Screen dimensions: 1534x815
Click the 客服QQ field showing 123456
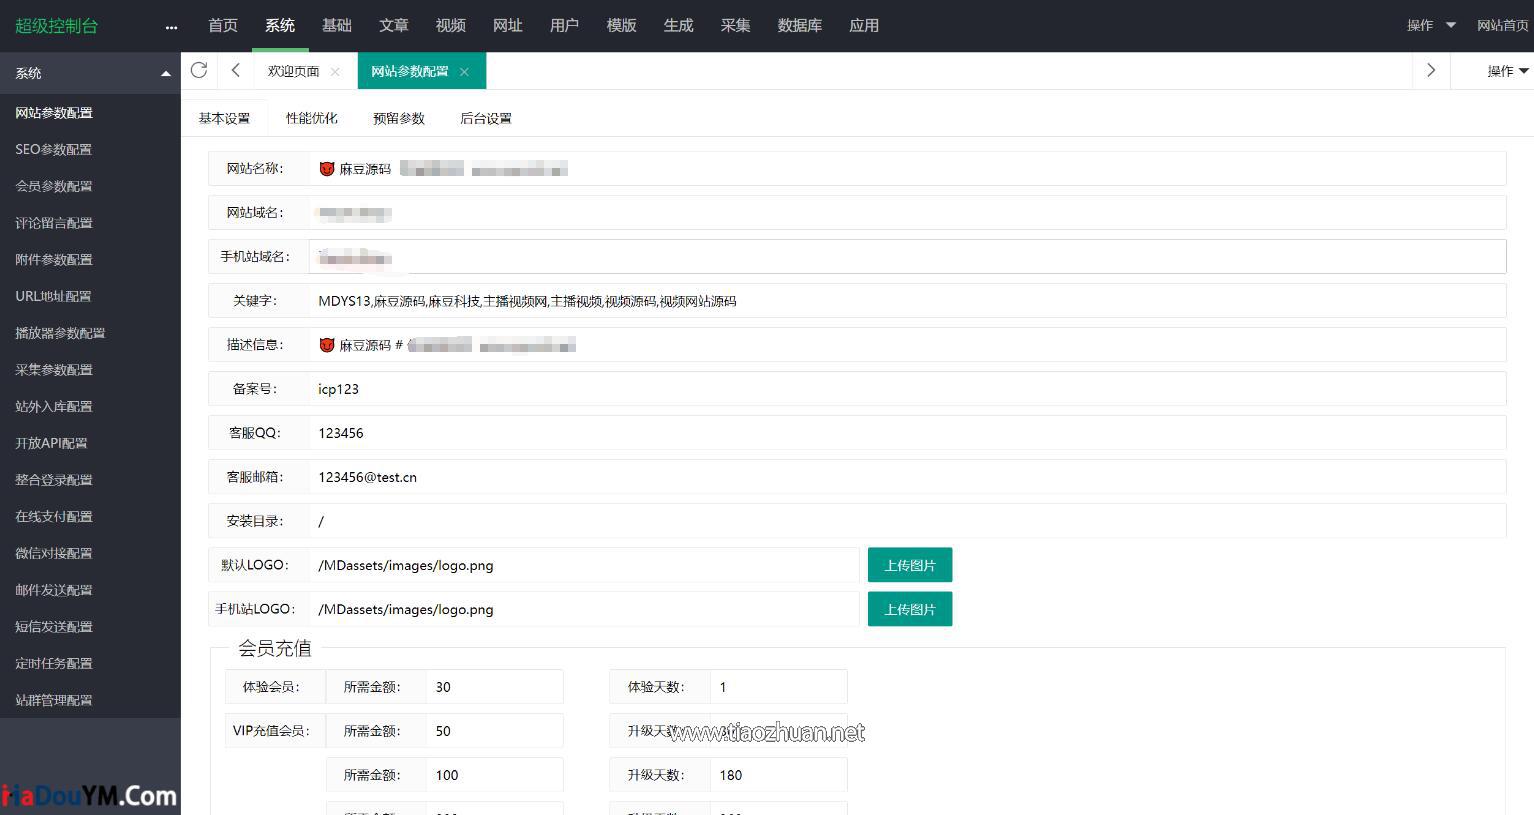pos(907,433)
